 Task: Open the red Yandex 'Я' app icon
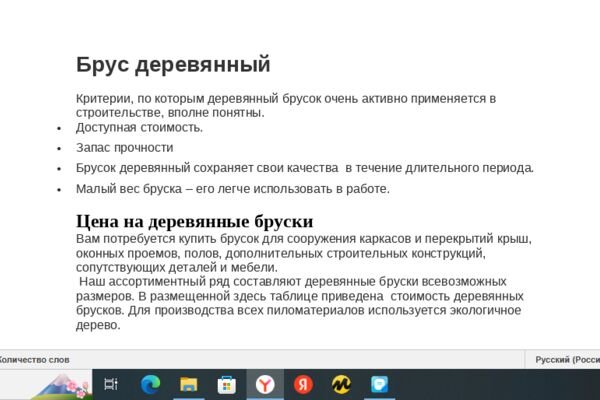(x=303, y=384)
